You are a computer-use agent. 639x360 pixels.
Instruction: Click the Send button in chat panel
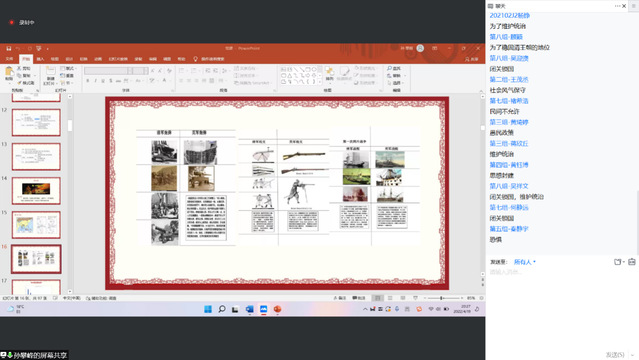point(615,355)
